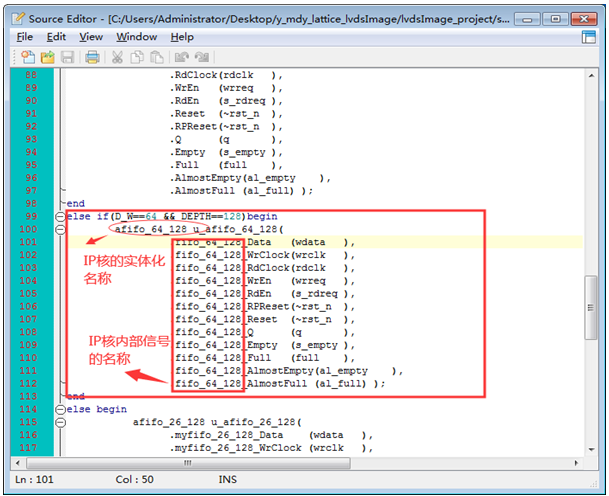Click the 'INS' insert mode indicator
The height and width of the screenshot is (496, 609).
[228, 479]
